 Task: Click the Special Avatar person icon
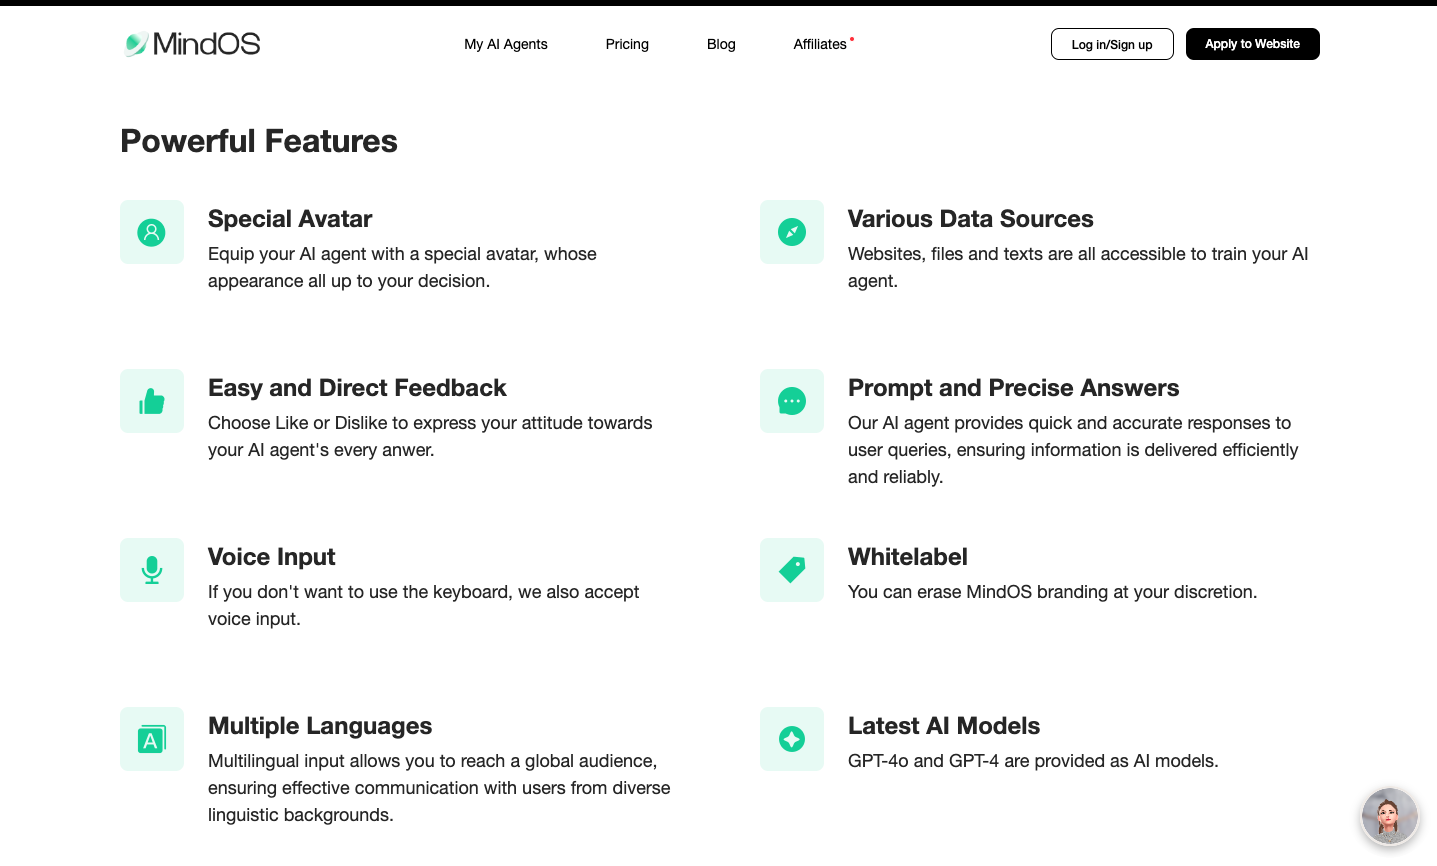pos(152,232)
